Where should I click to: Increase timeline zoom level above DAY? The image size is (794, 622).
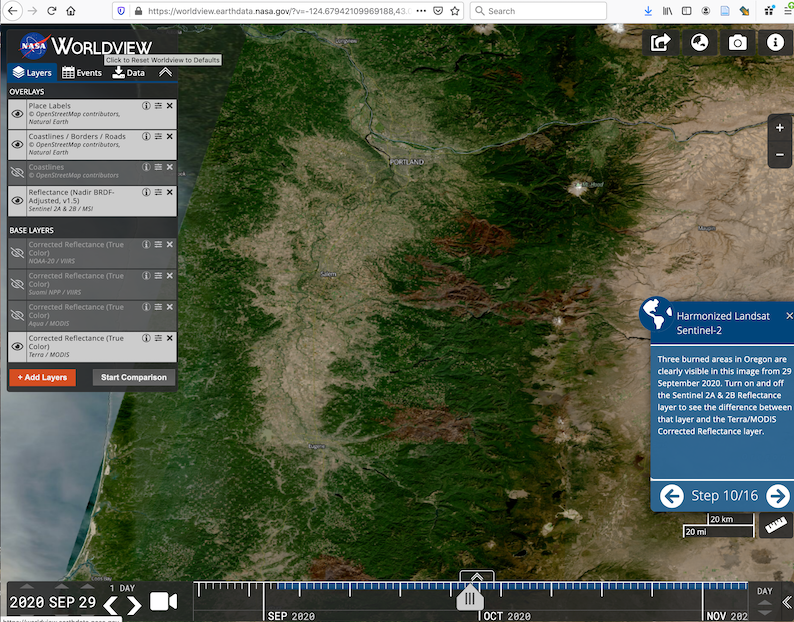tap(765, 603)
